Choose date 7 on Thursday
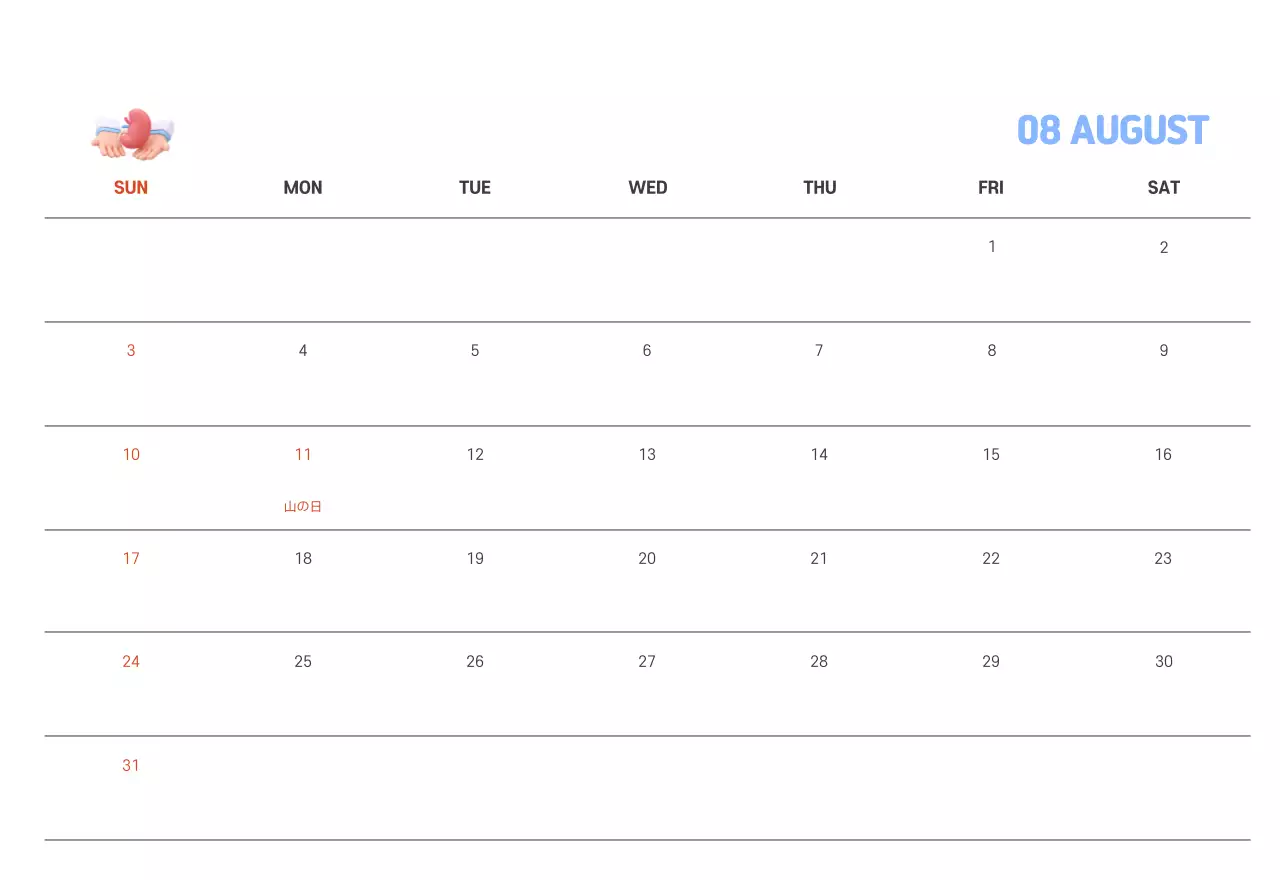This screenshot has height=880, width=1280. 819,351
